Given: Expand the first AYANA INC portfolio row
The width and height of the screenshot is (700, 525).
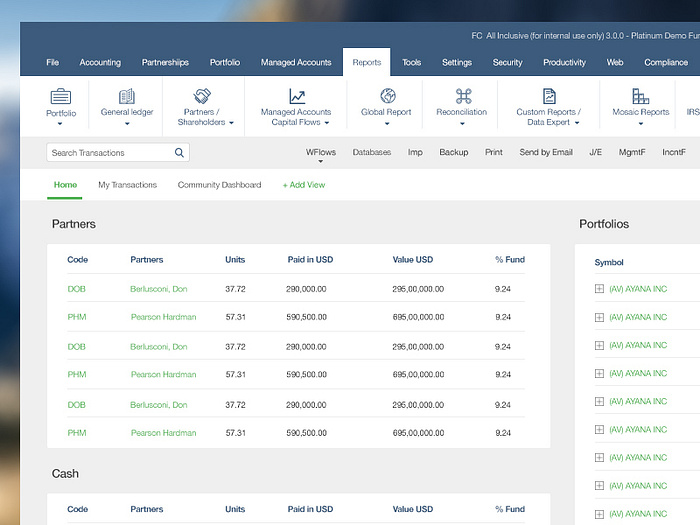Looking at the screenshot, I should (x=599, y=289).
